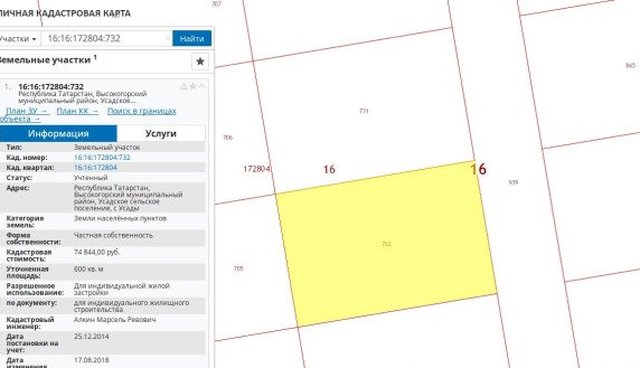Select the result title 16:16:172804:732
Screen dimensions: 640x368
51,86
